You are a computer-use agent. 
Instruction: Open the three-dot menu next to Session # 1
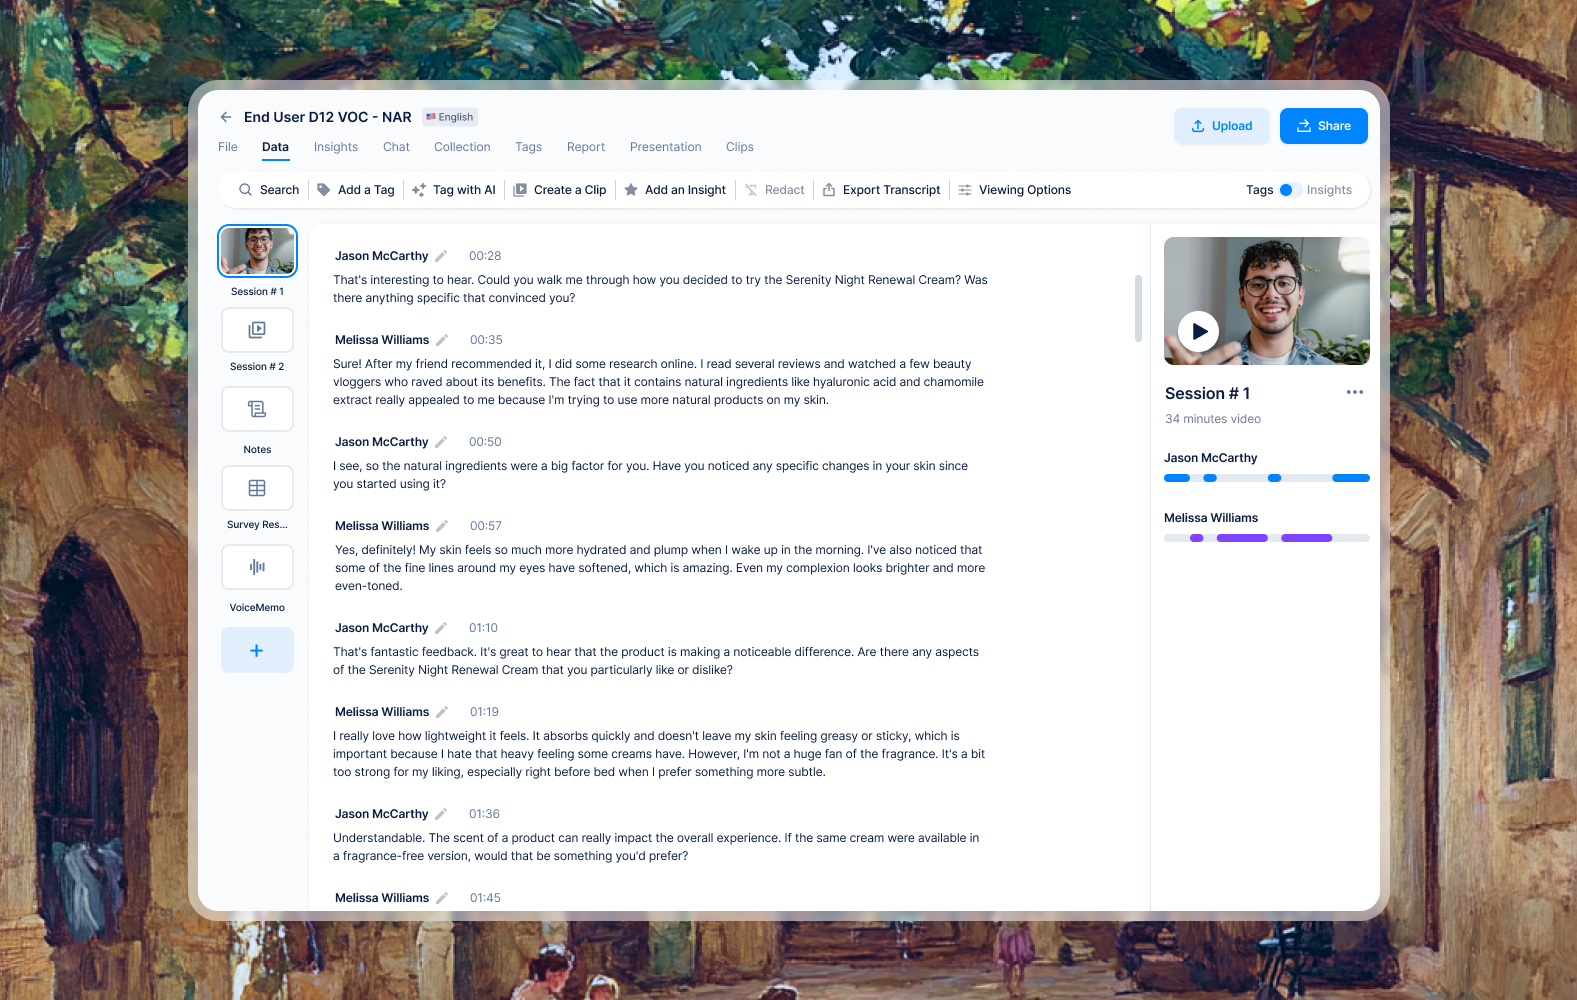tap(1355, 392)
